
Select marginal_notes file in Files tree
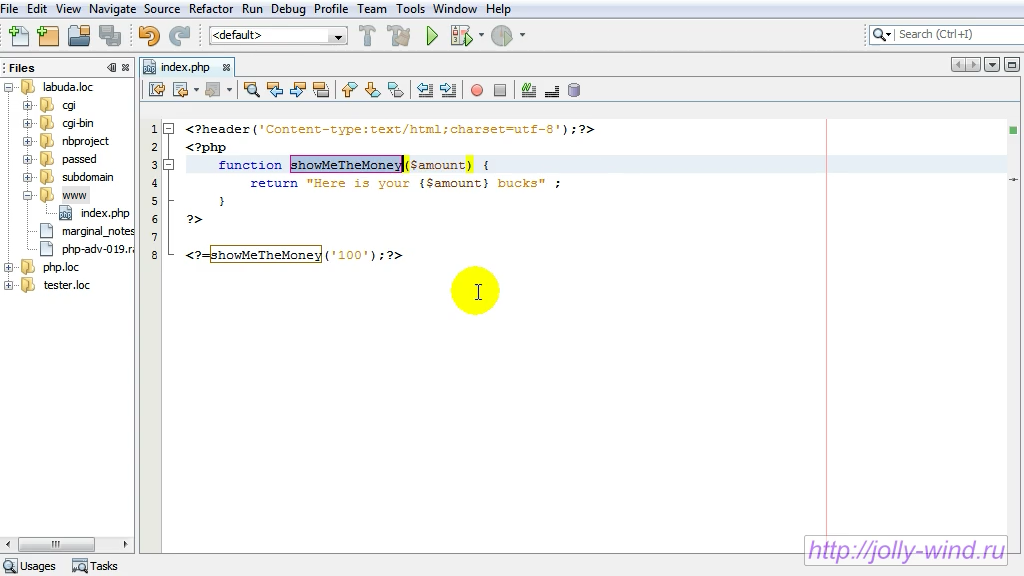pyautogui.click(x=98, y=231)
